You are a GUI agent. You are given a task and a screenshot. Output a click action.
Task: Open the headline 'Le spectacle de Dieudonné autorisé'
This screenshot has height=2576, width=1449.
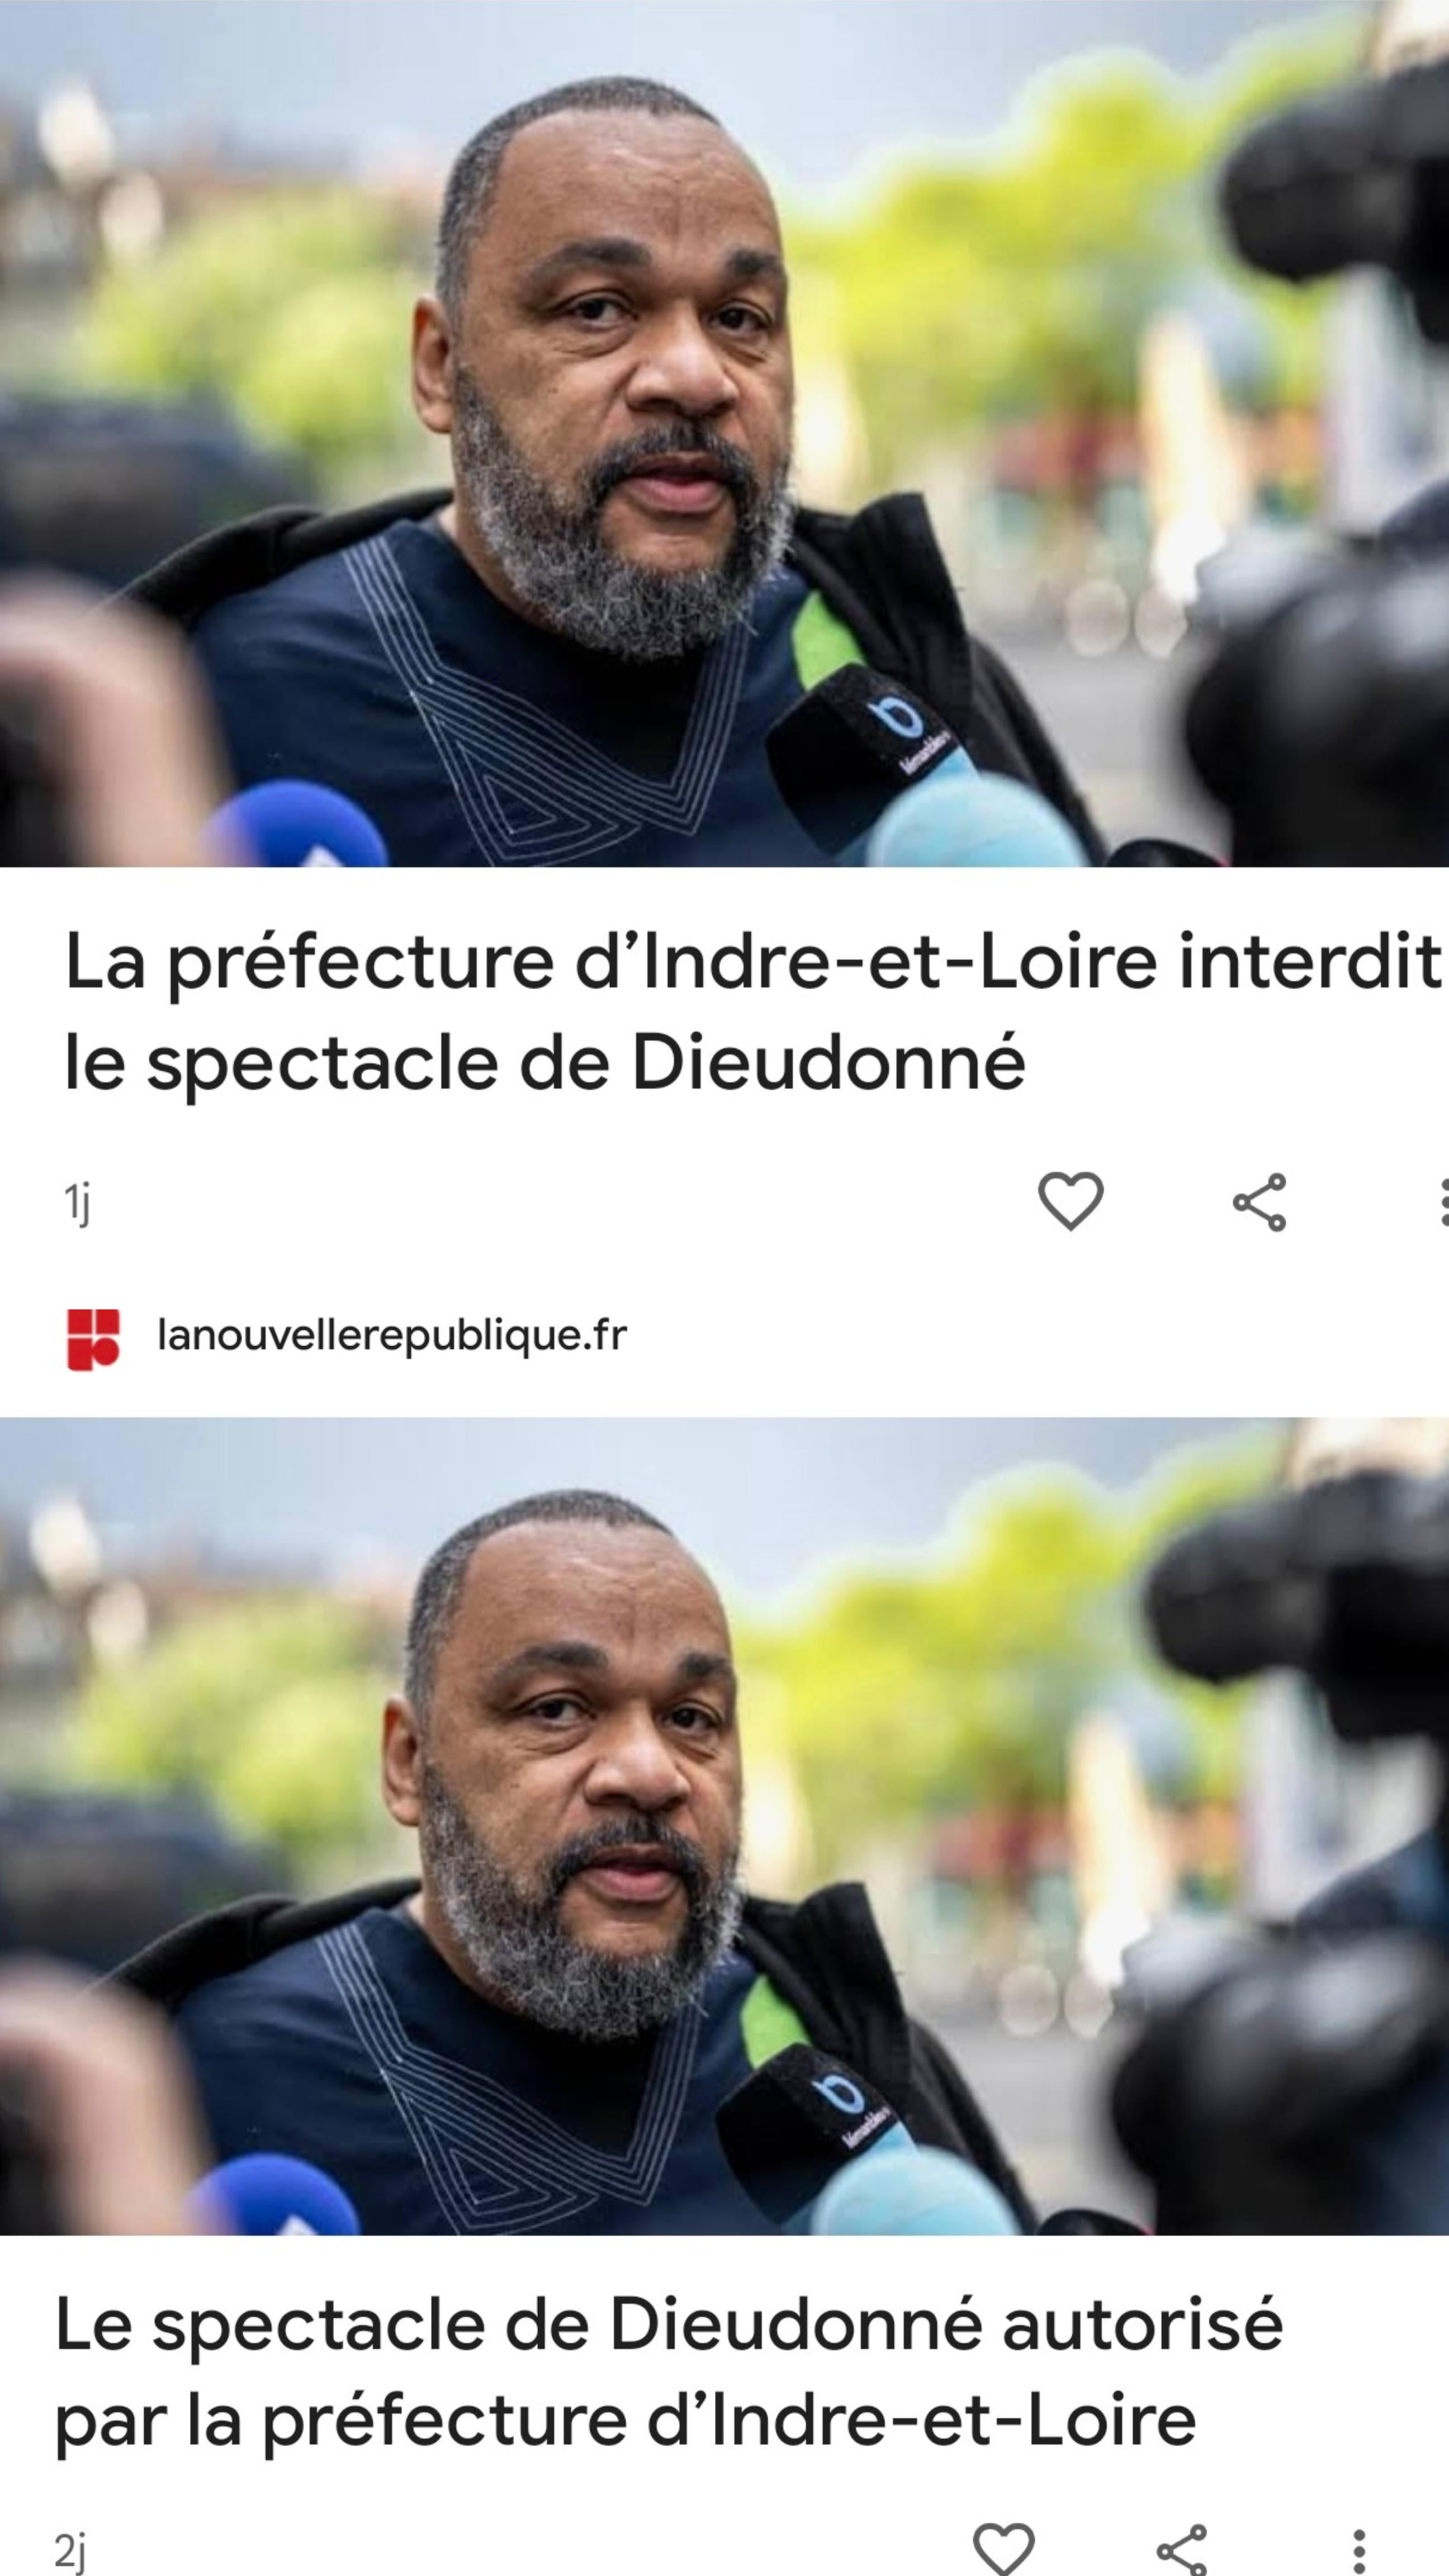[x=668, y=2372]
